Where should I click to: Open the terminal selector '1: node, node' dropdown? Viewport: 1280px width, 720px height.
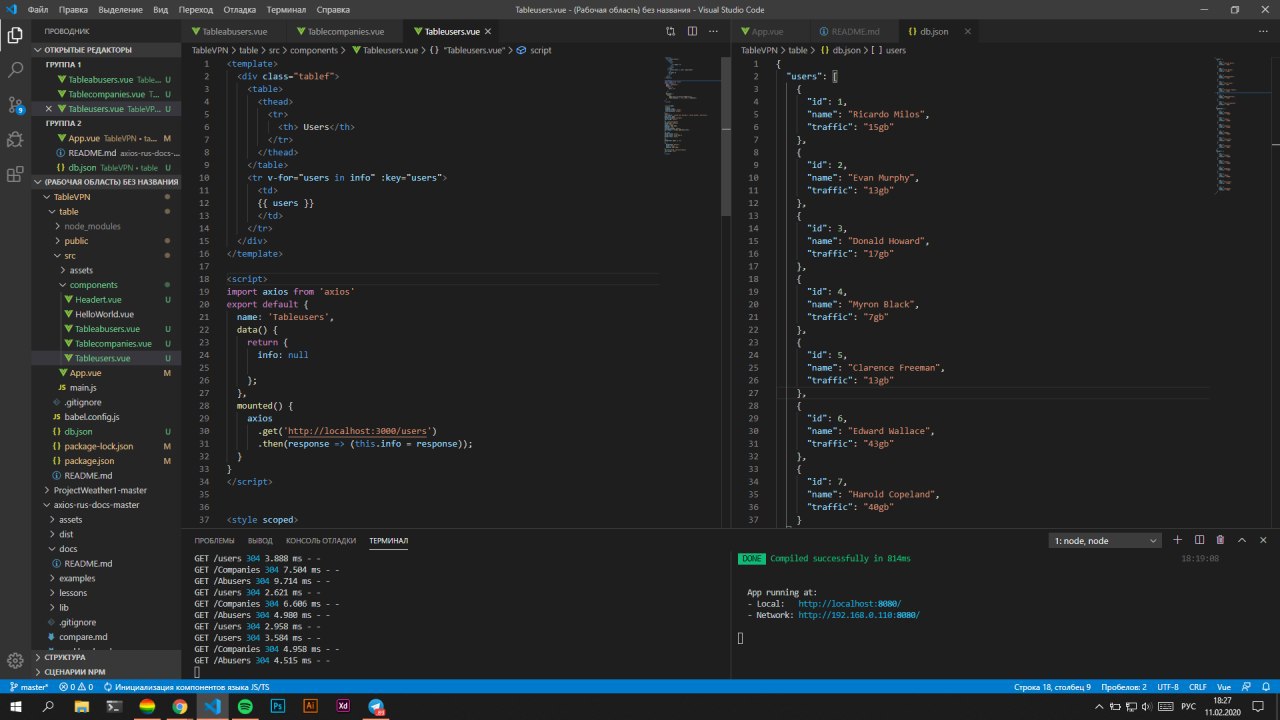[1105, 540]
